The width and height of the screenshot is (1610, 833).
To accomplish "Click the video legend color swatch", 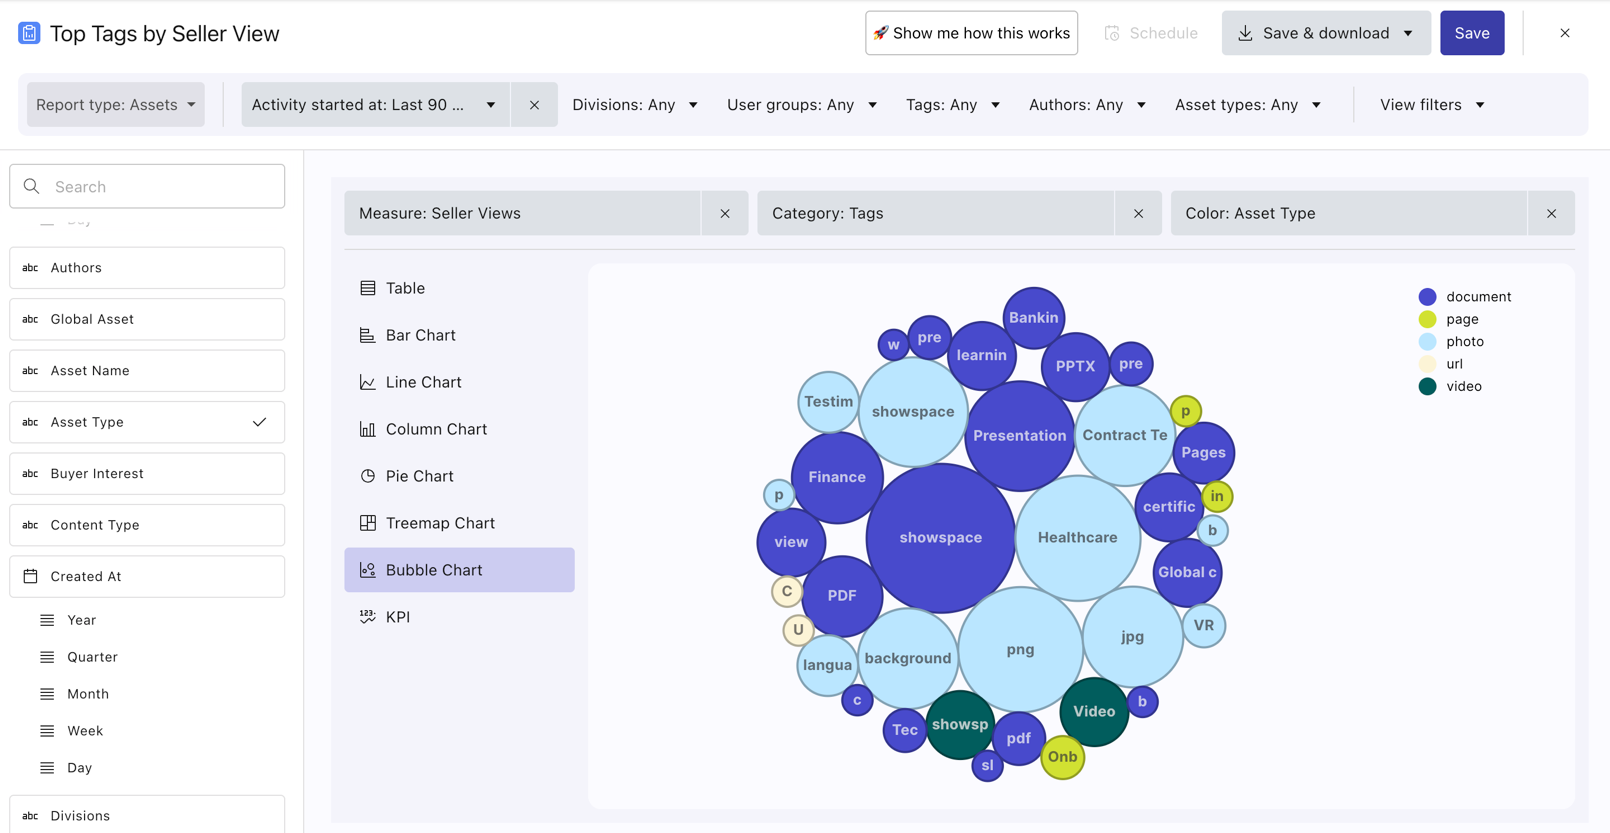I will tap(1427, 386).
